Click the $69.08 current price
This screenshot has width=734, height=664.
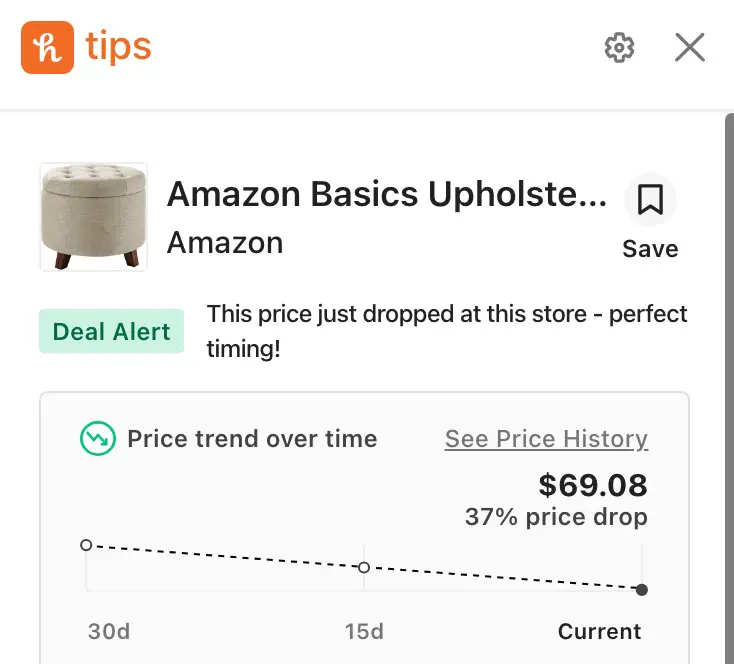coord(593,485)
